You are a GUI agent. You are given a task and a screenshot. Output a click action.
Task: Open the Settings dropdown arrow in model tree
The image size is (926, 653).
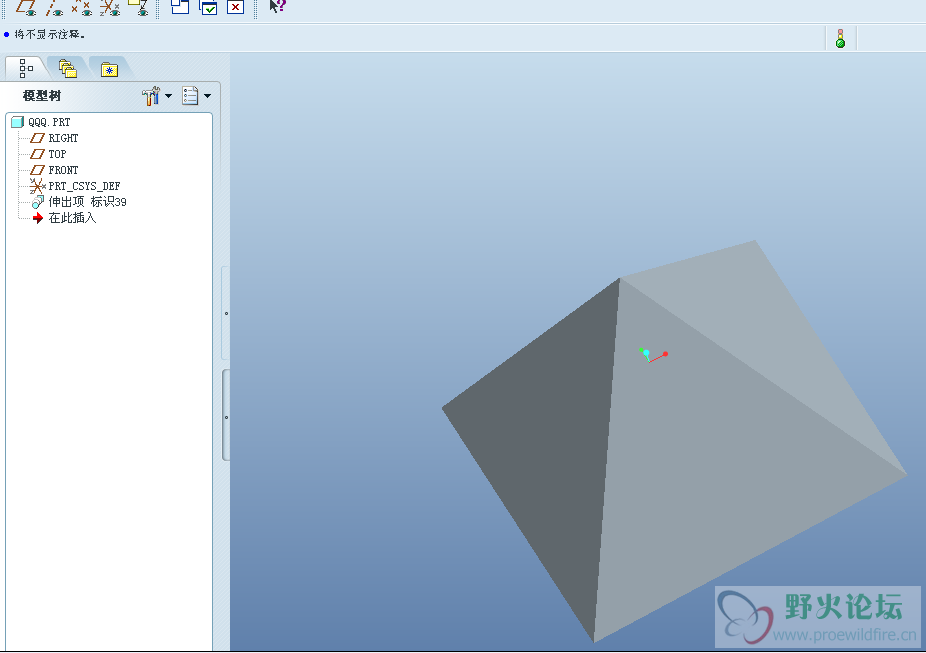click(207, 96)
